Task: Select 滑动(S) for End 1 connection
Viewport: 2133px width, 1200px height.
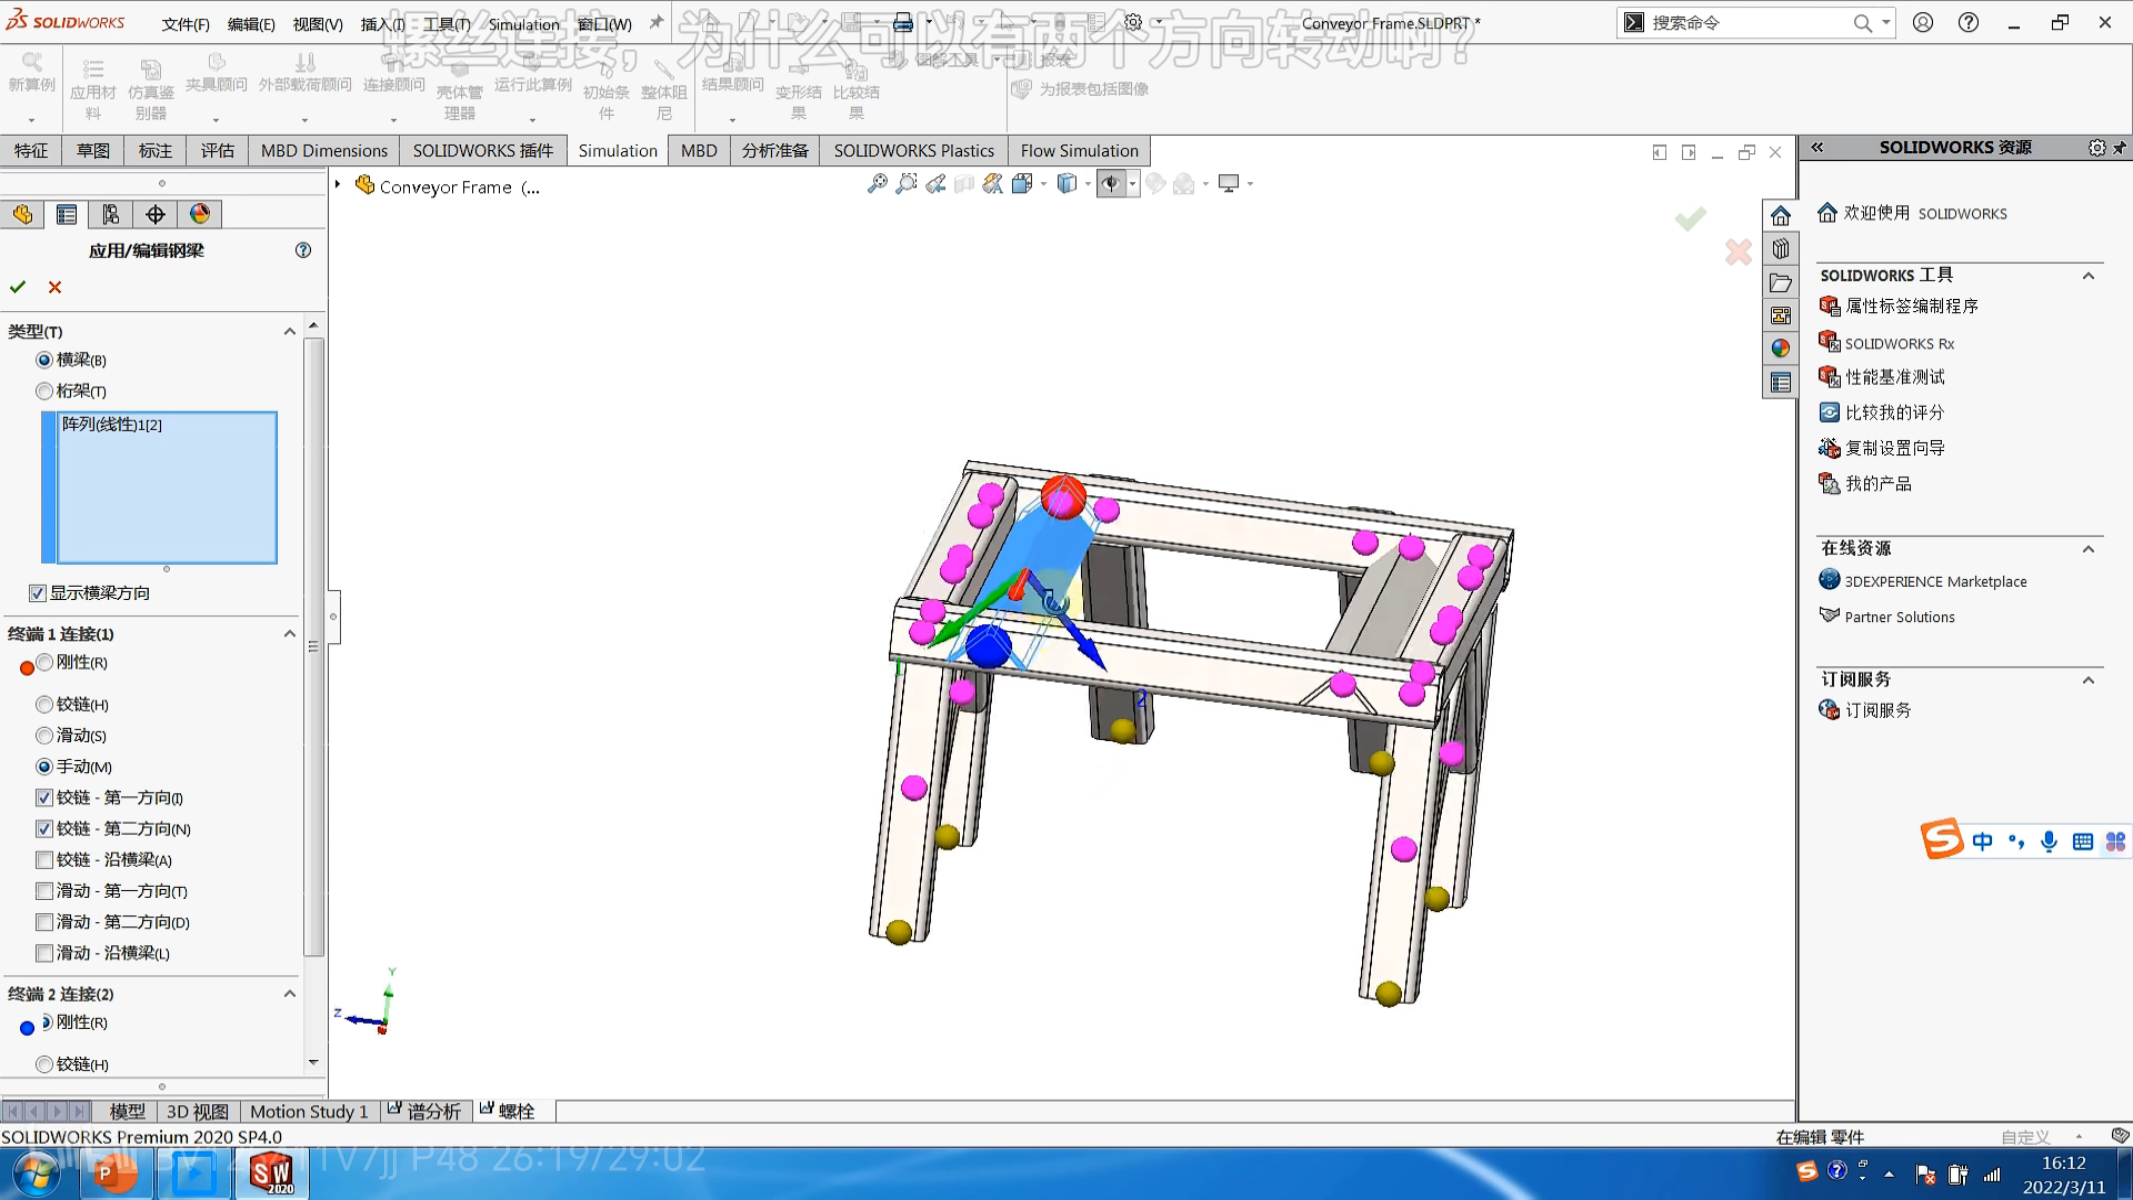Action: pyautogui.click(x=44, y=736)
